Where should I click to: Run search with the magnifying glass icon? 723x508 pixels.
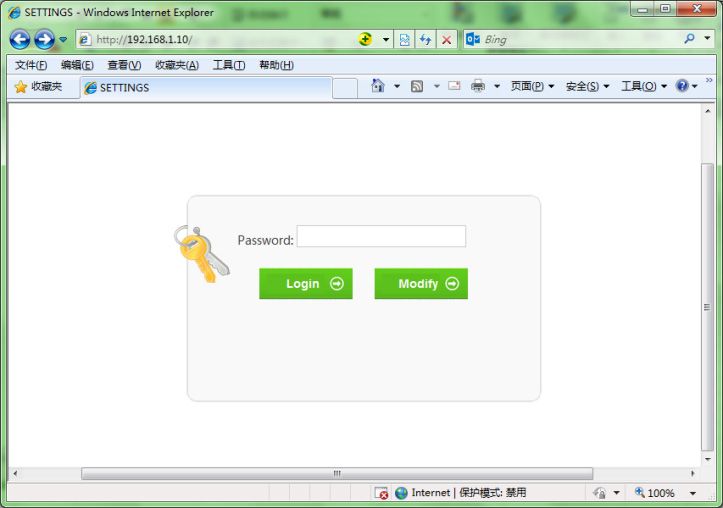pyautogui.click(x=689, y=39)
